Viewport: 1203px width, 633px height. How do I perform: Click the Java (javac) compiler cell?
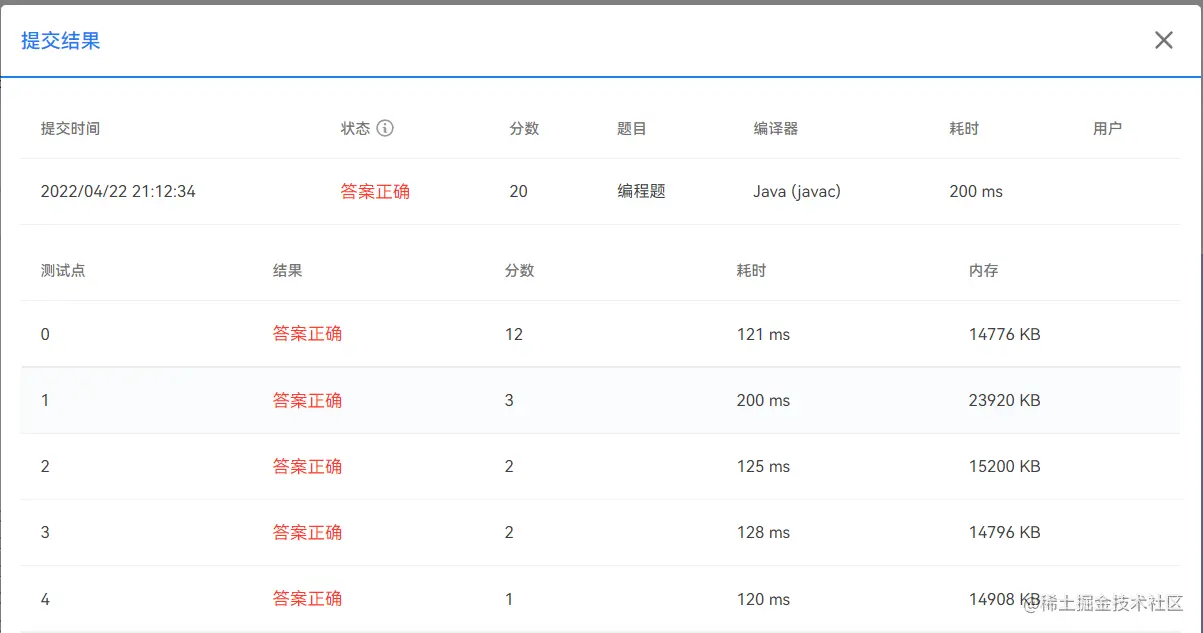point(797,191)
